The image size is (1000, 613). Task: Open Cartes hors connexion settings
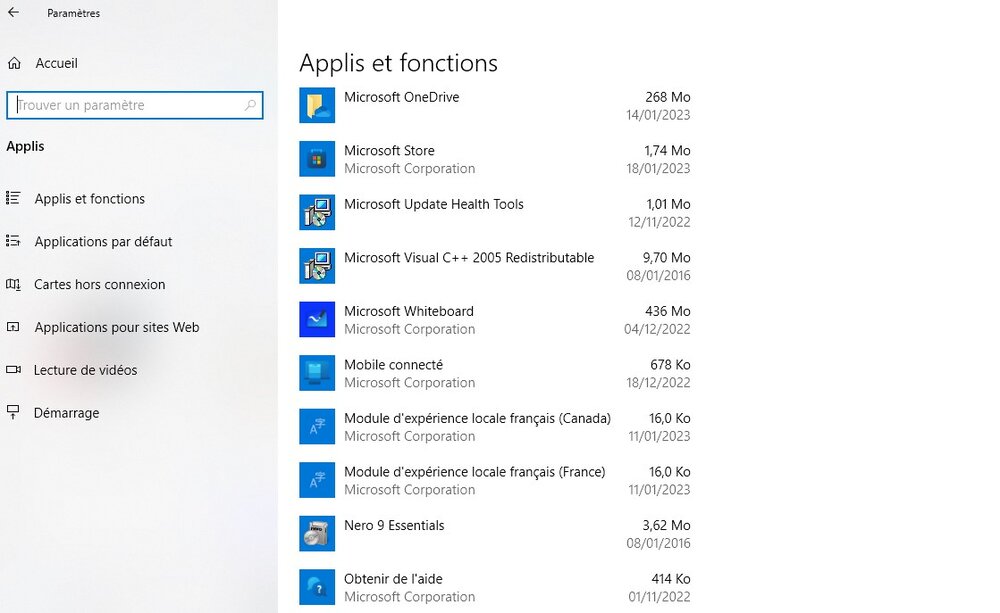pos(99,284)
